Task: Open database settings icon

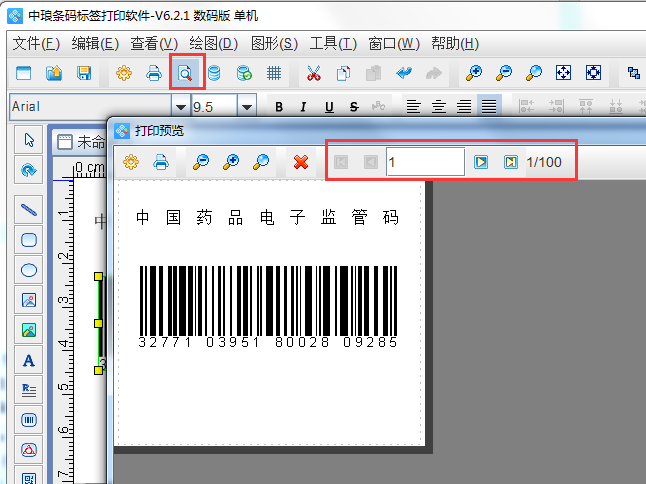Action: click(214, 73)
